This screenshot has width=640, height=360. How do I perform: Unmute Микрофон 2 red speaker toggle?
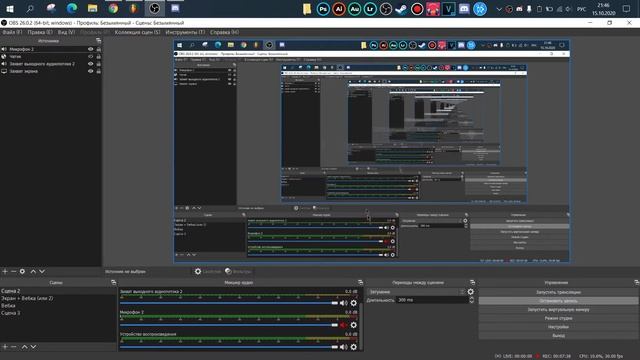tap(344, 325)
